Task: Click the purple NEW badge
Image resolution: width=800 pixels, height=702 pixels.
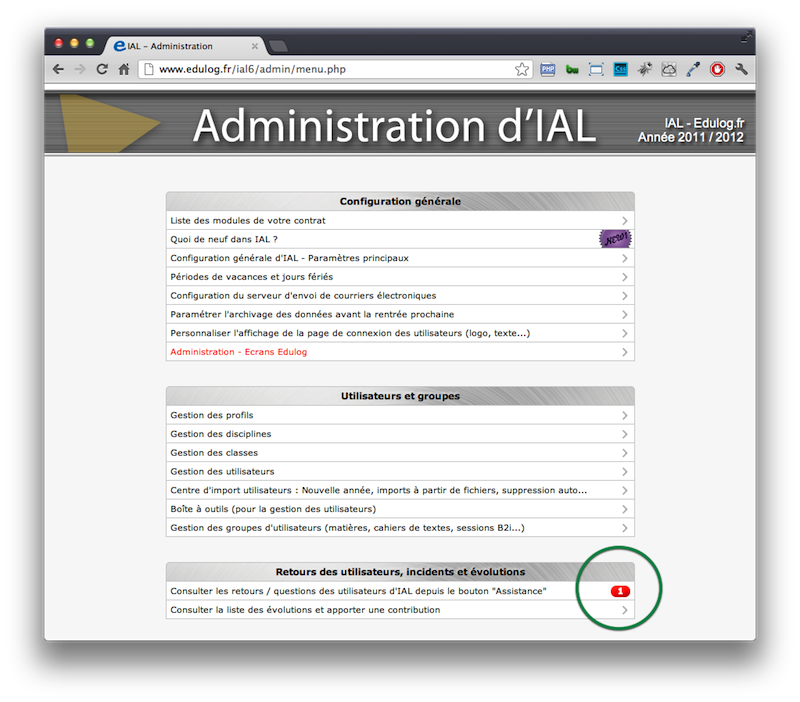Action: click(x=615, y=239)
